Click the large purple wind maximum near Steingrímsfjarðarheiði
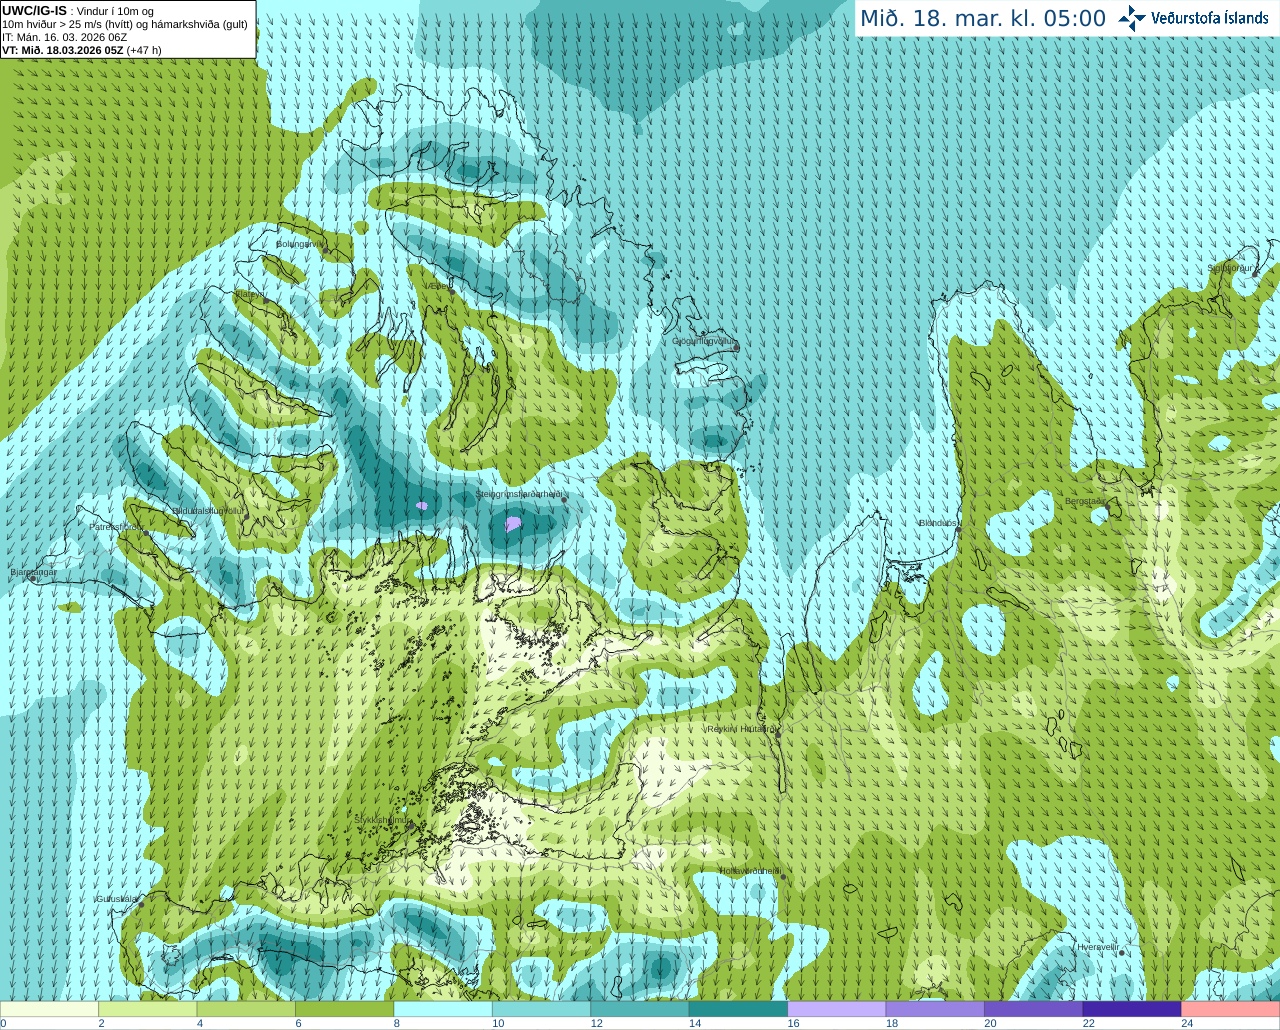Screen dimensions: 1280x1030 [513, 522]
